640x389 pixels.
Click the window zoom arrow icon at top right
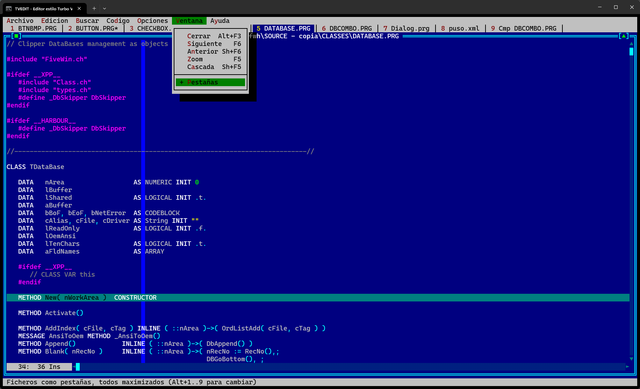(x=623, y=36)
